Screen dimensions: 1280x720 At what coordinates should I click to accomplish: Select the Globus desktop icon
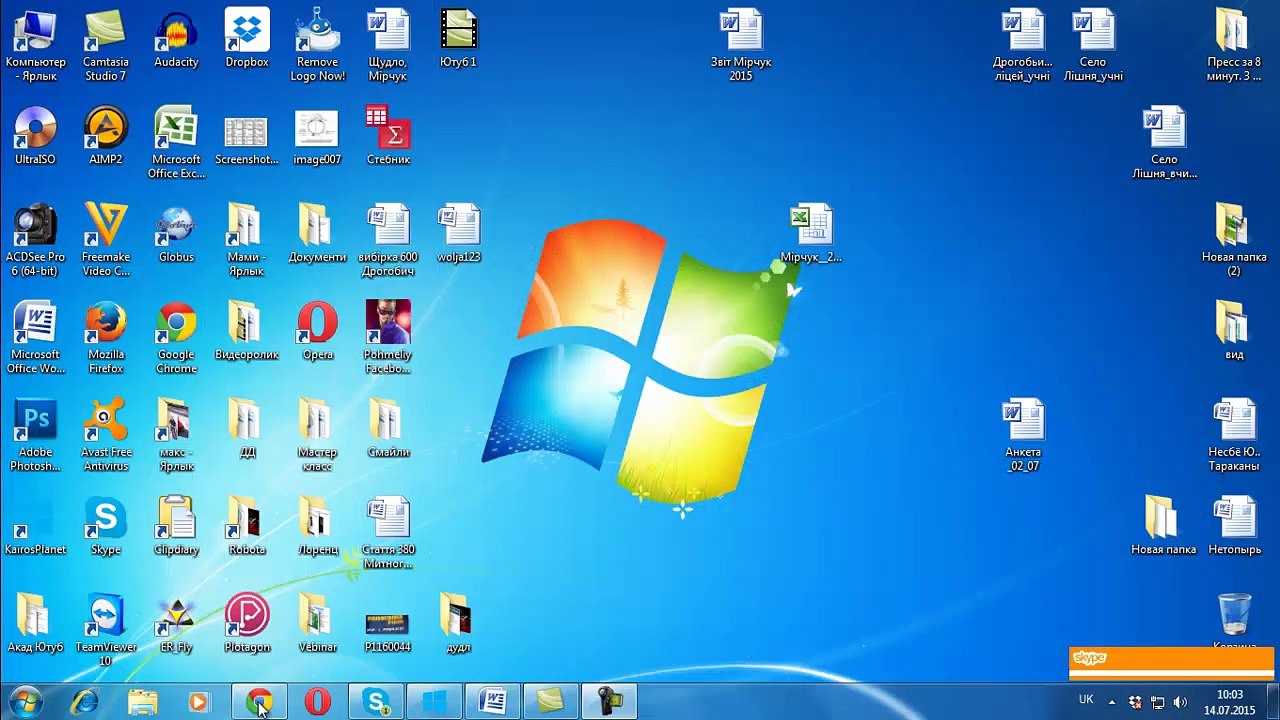(x=176, y=235)
